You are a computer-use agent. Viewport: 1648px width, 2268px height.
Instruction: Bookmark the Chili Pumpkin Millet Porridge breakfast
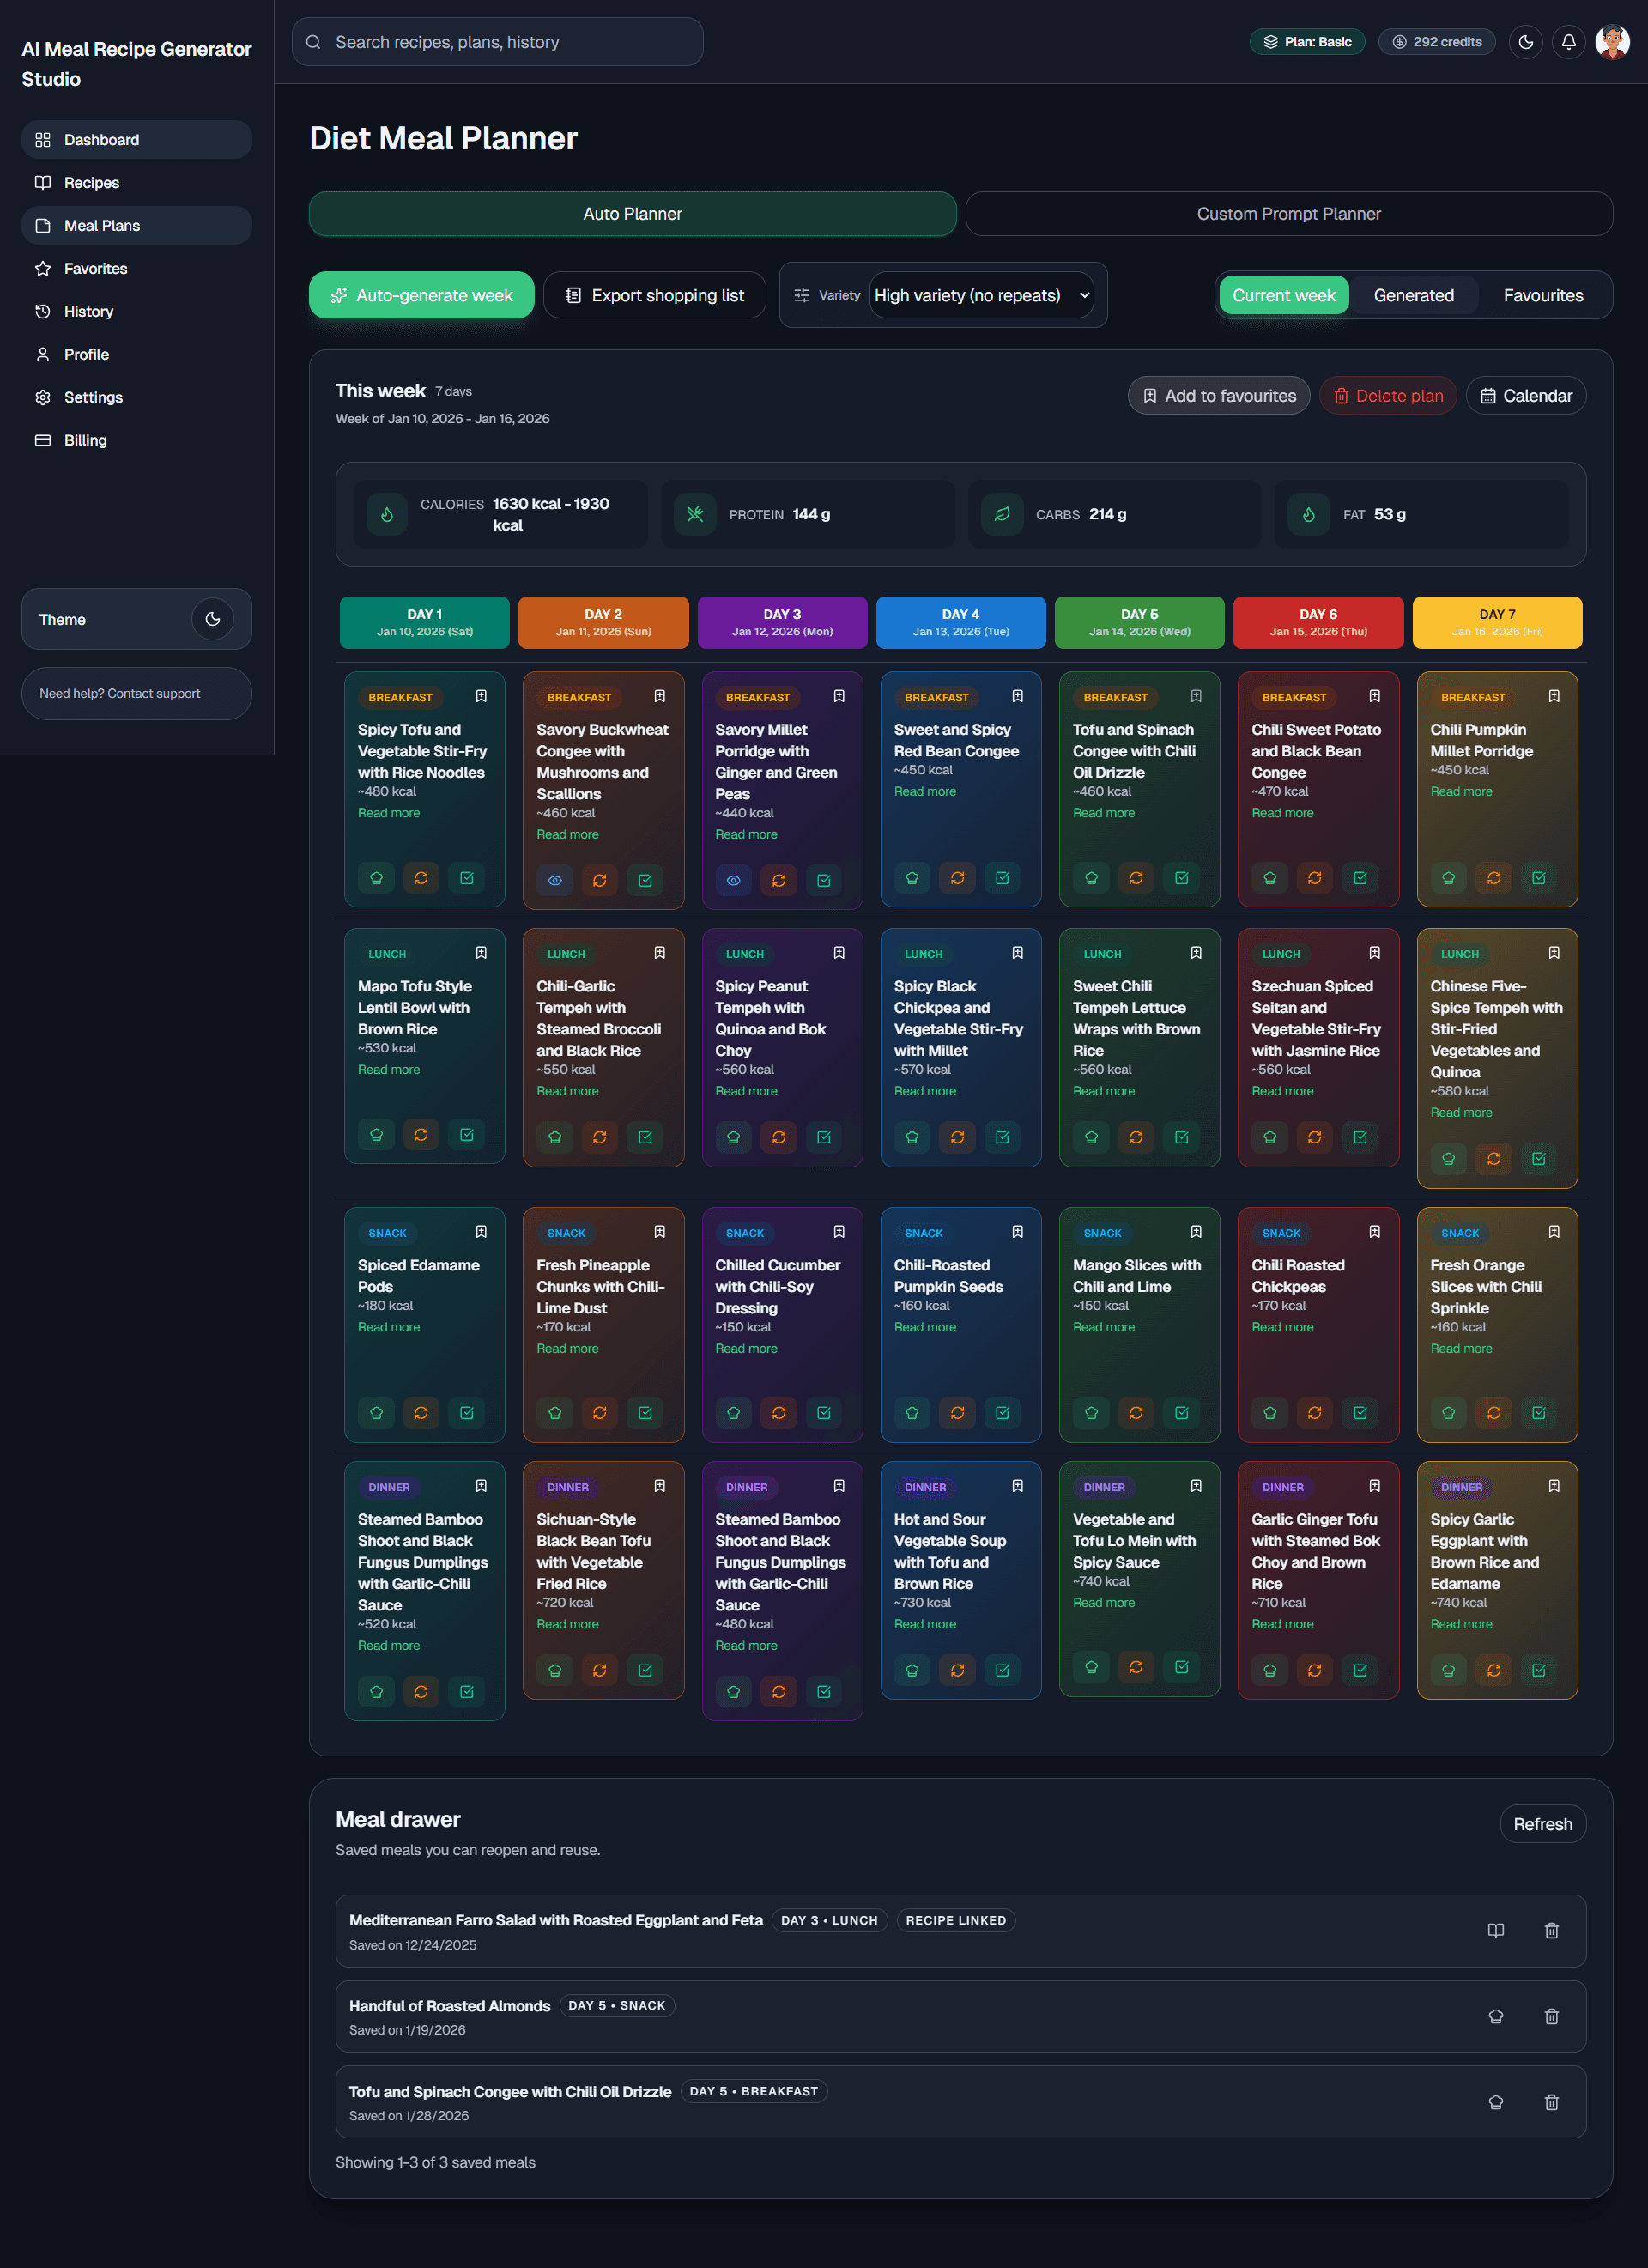pyautogui.click(x=1552, y=697)
